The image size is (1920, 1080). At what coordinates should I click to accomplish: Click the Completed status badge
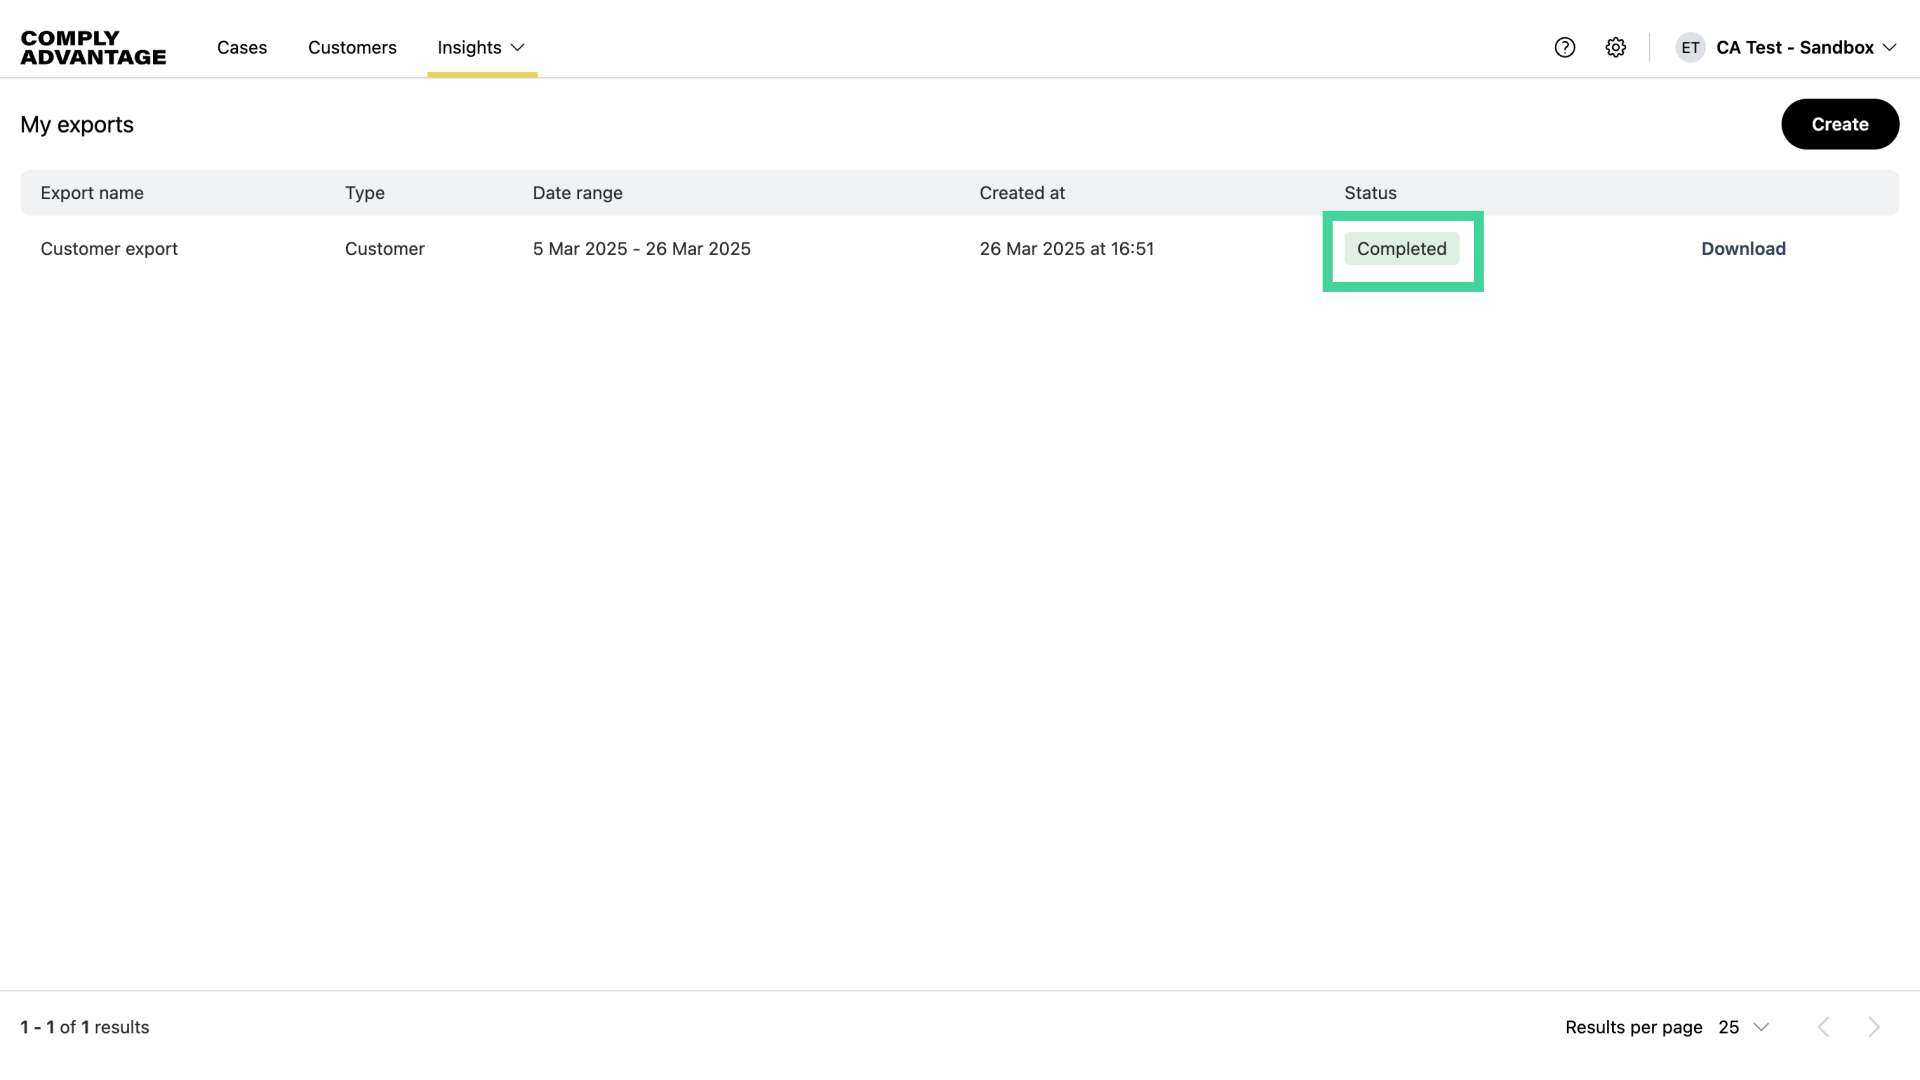[x=1401, y=249]
